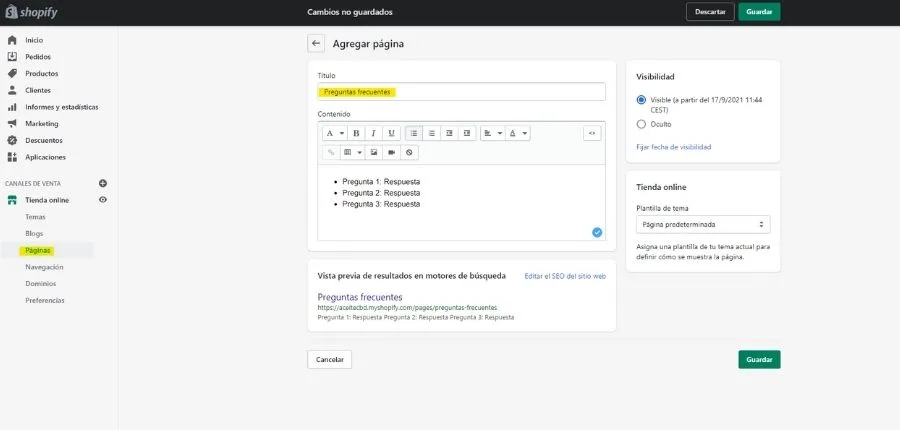Insert a video with the camera icon

click(x=391, y=153)
